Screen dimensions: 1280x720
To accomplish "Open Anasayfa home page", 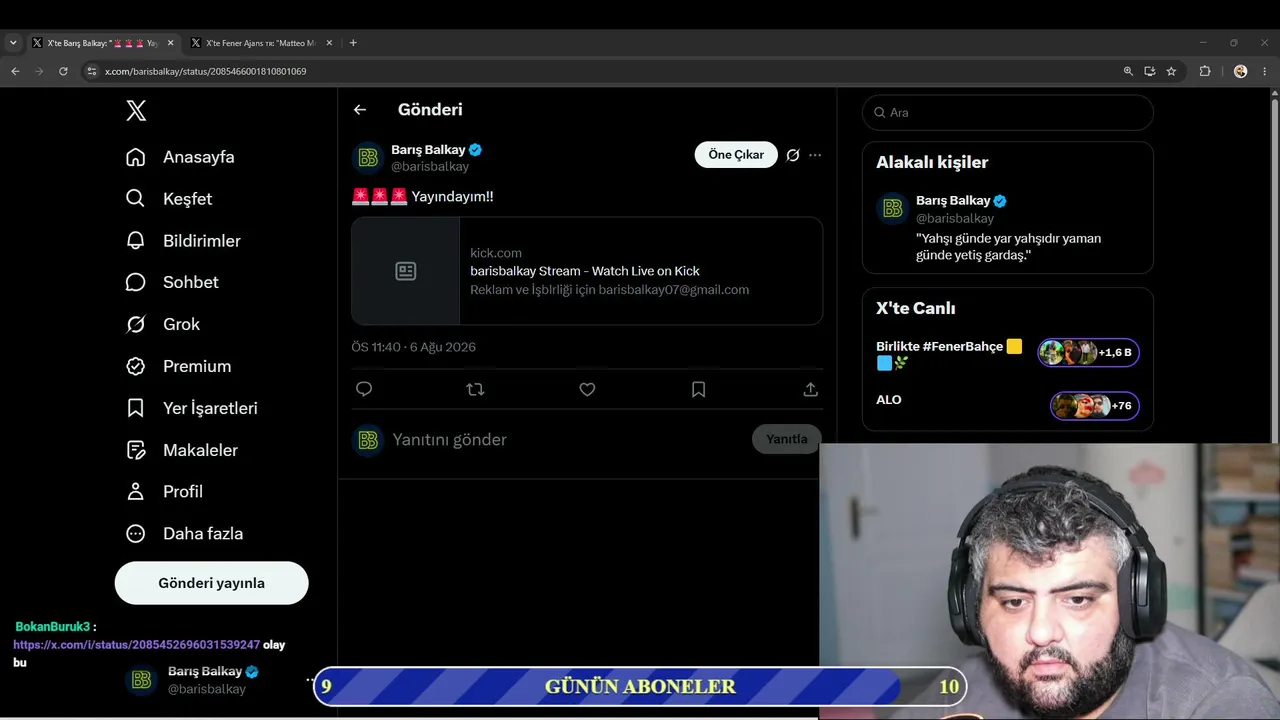I will pos(181,157).
